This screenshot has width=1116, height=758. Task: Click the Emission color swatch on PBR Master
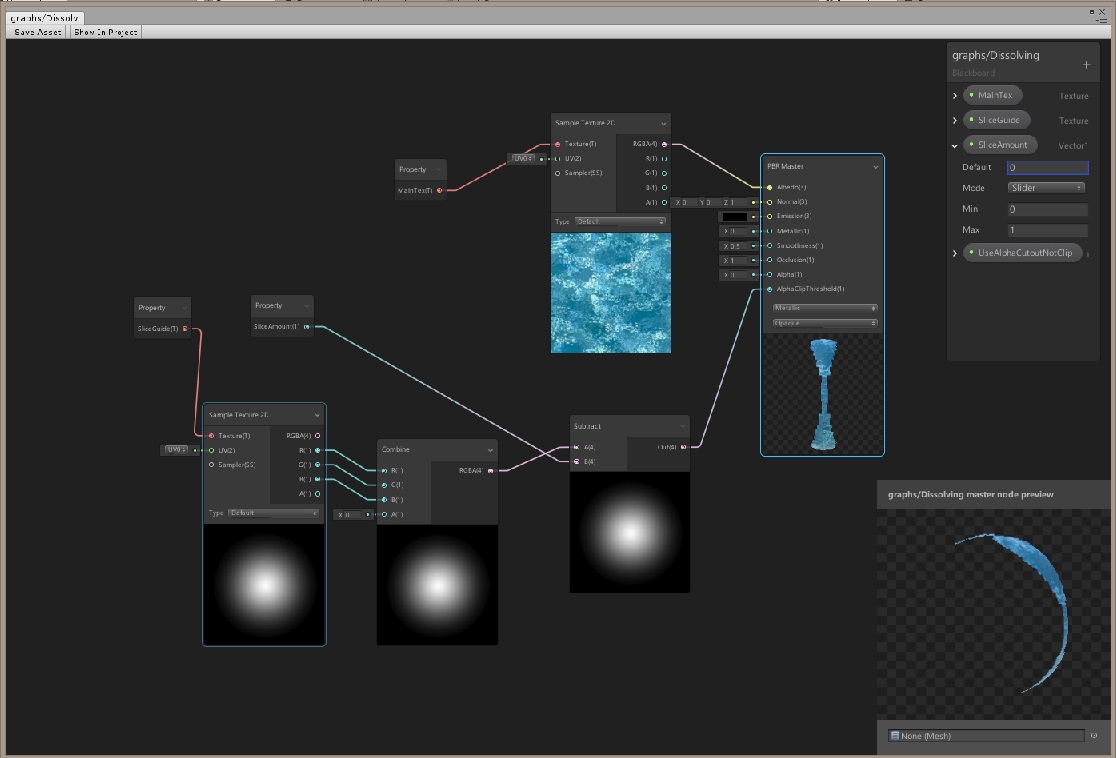point(737,216)
